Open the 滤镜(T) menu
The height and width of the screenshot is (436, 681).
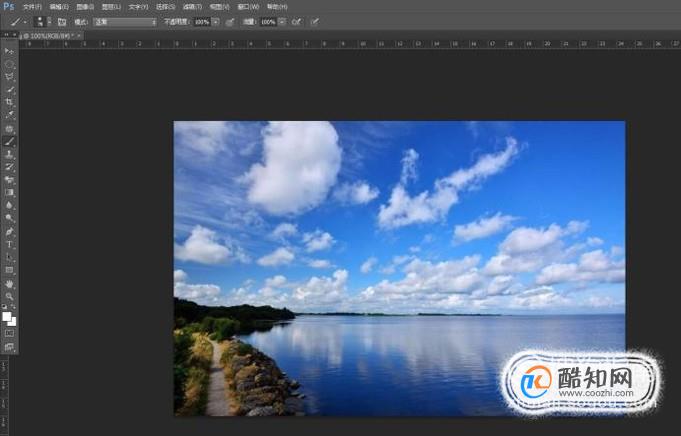pos(192,7)
